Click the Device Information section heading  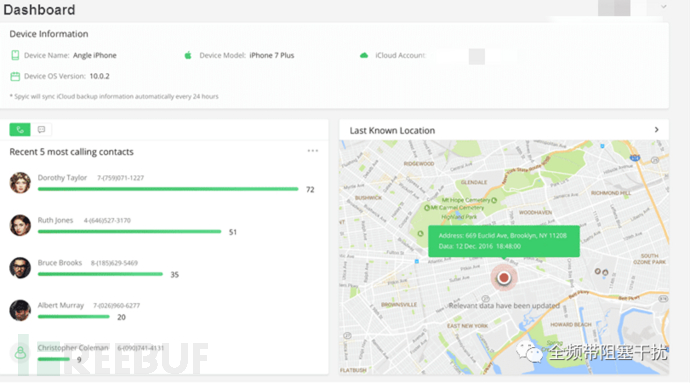[49, 34]
